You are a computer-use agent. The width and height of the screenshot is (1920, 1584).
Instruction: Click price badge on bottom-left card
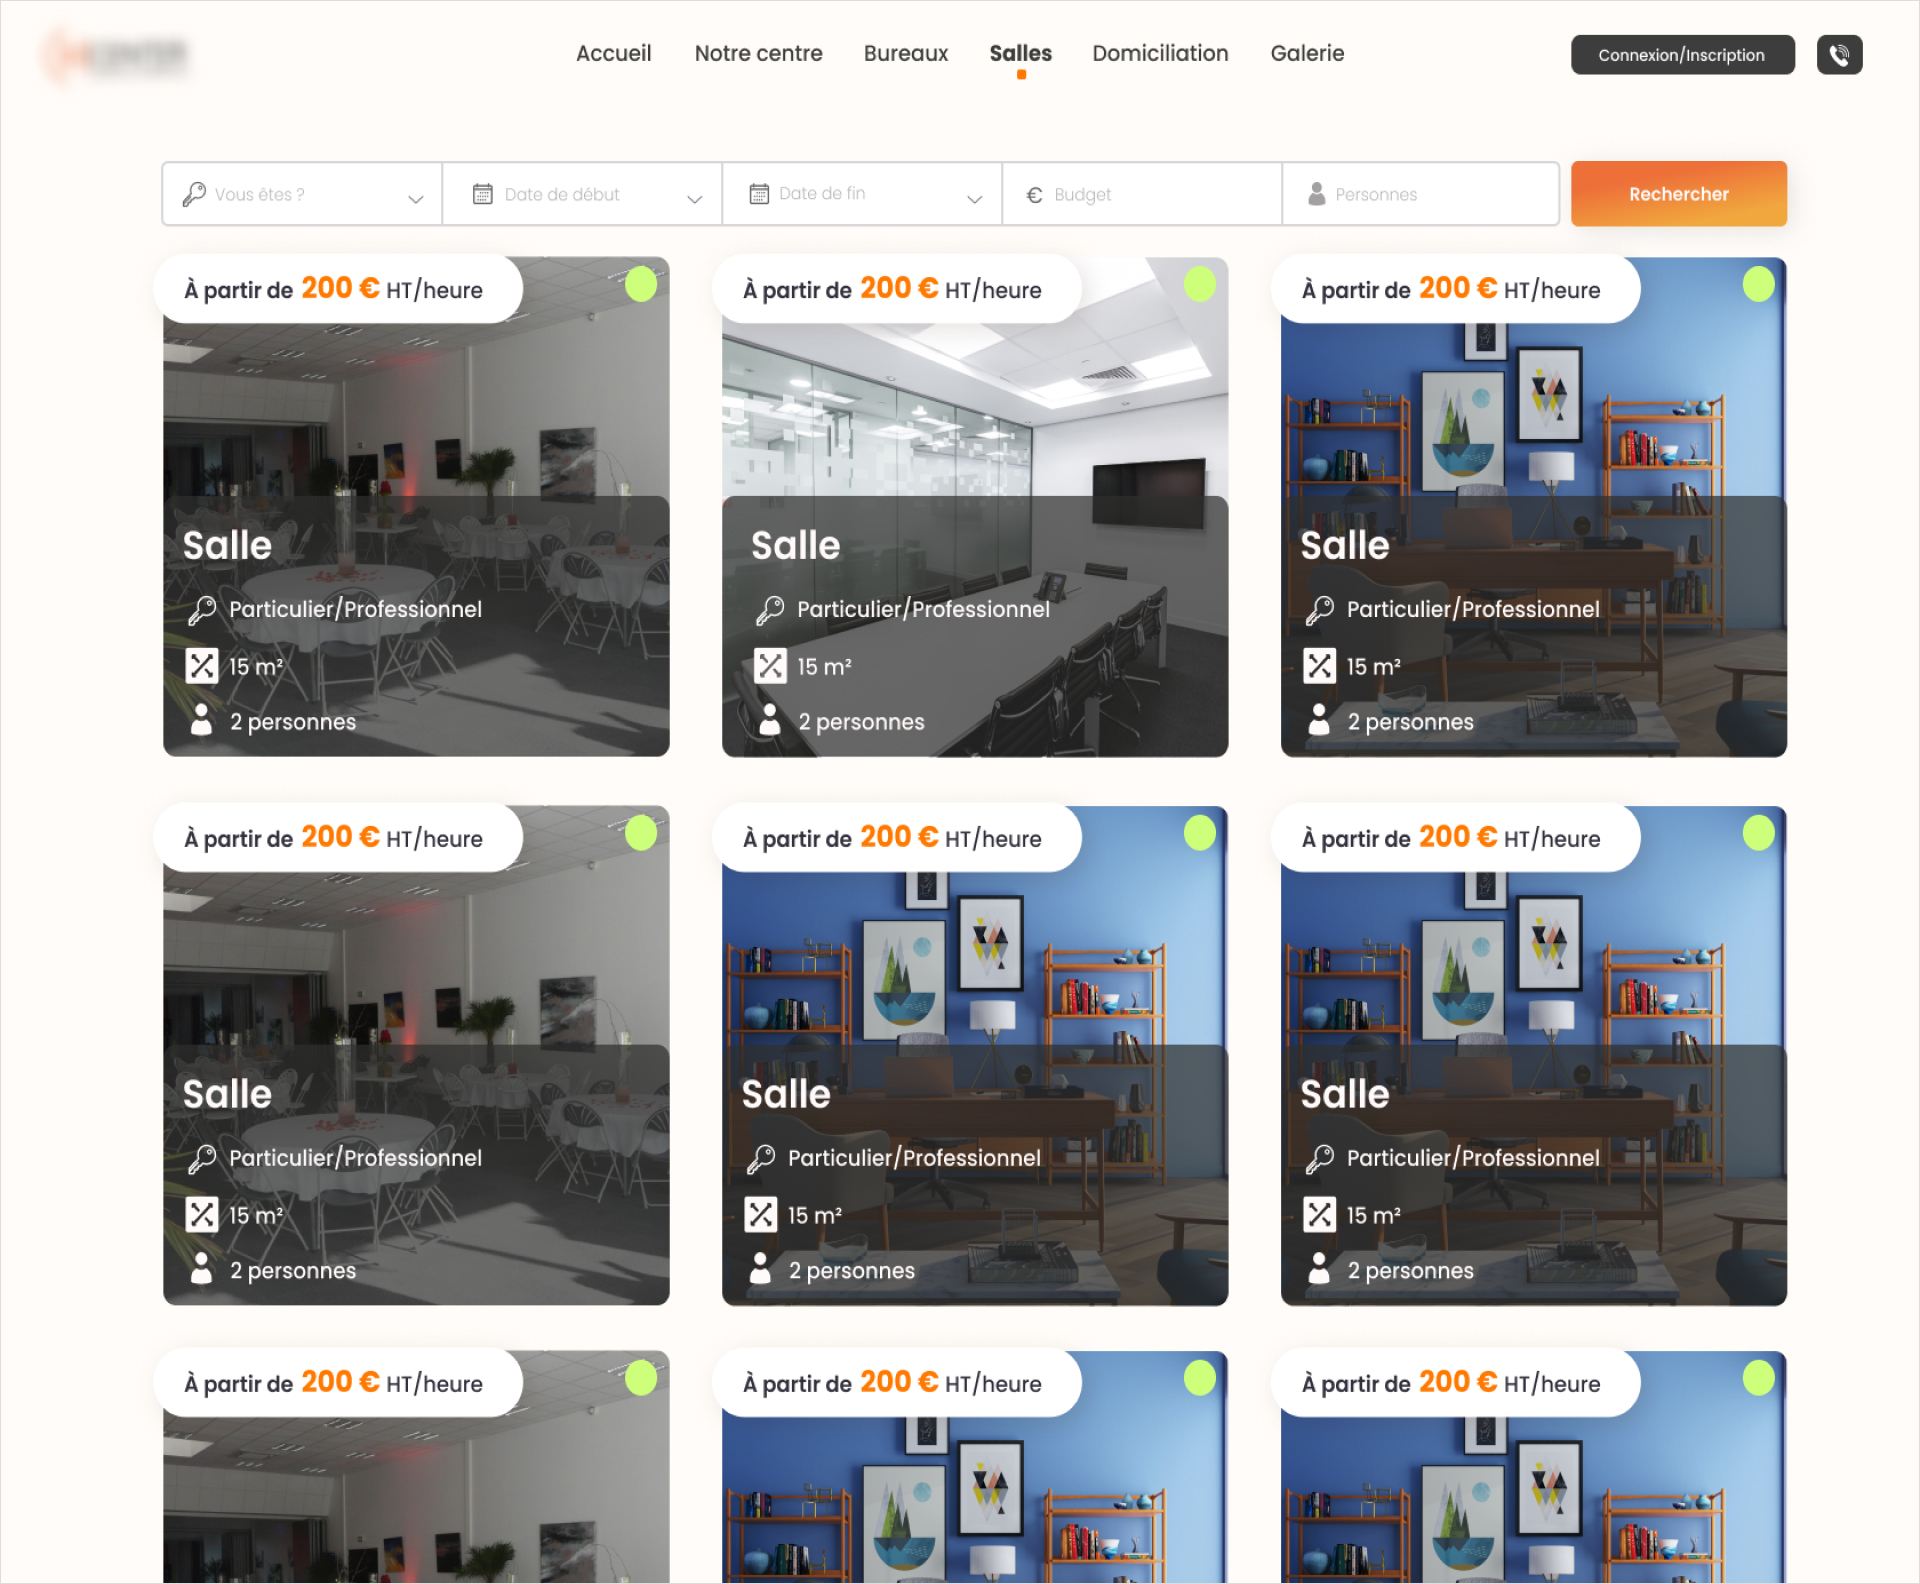[338, 1383]
